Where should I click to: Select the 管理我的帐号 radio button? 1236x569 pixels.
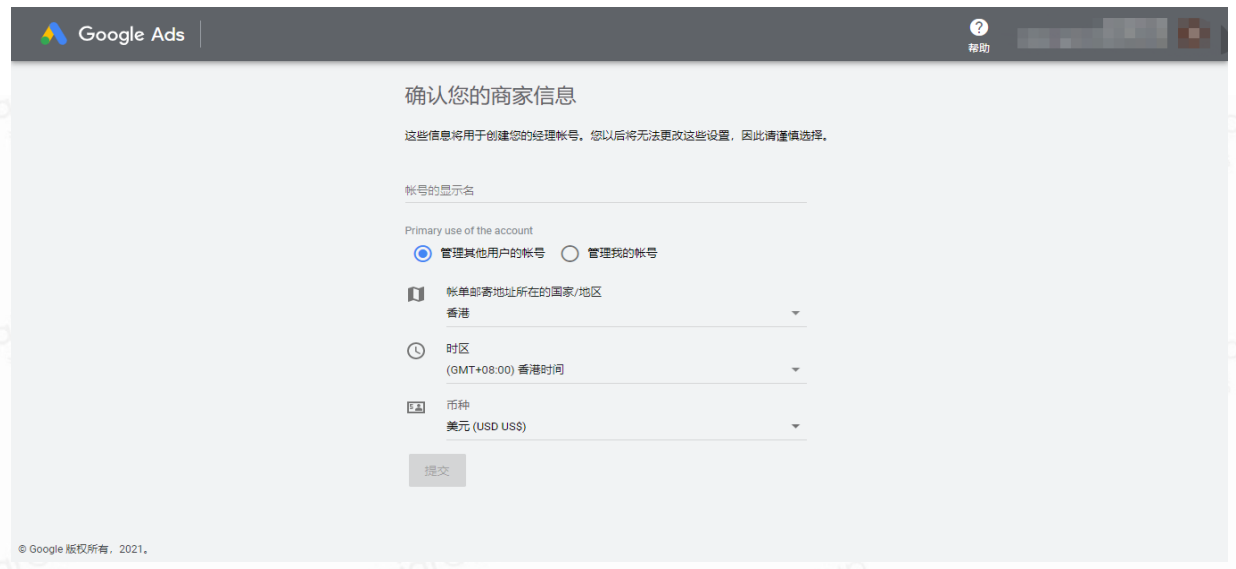point(570,254)
